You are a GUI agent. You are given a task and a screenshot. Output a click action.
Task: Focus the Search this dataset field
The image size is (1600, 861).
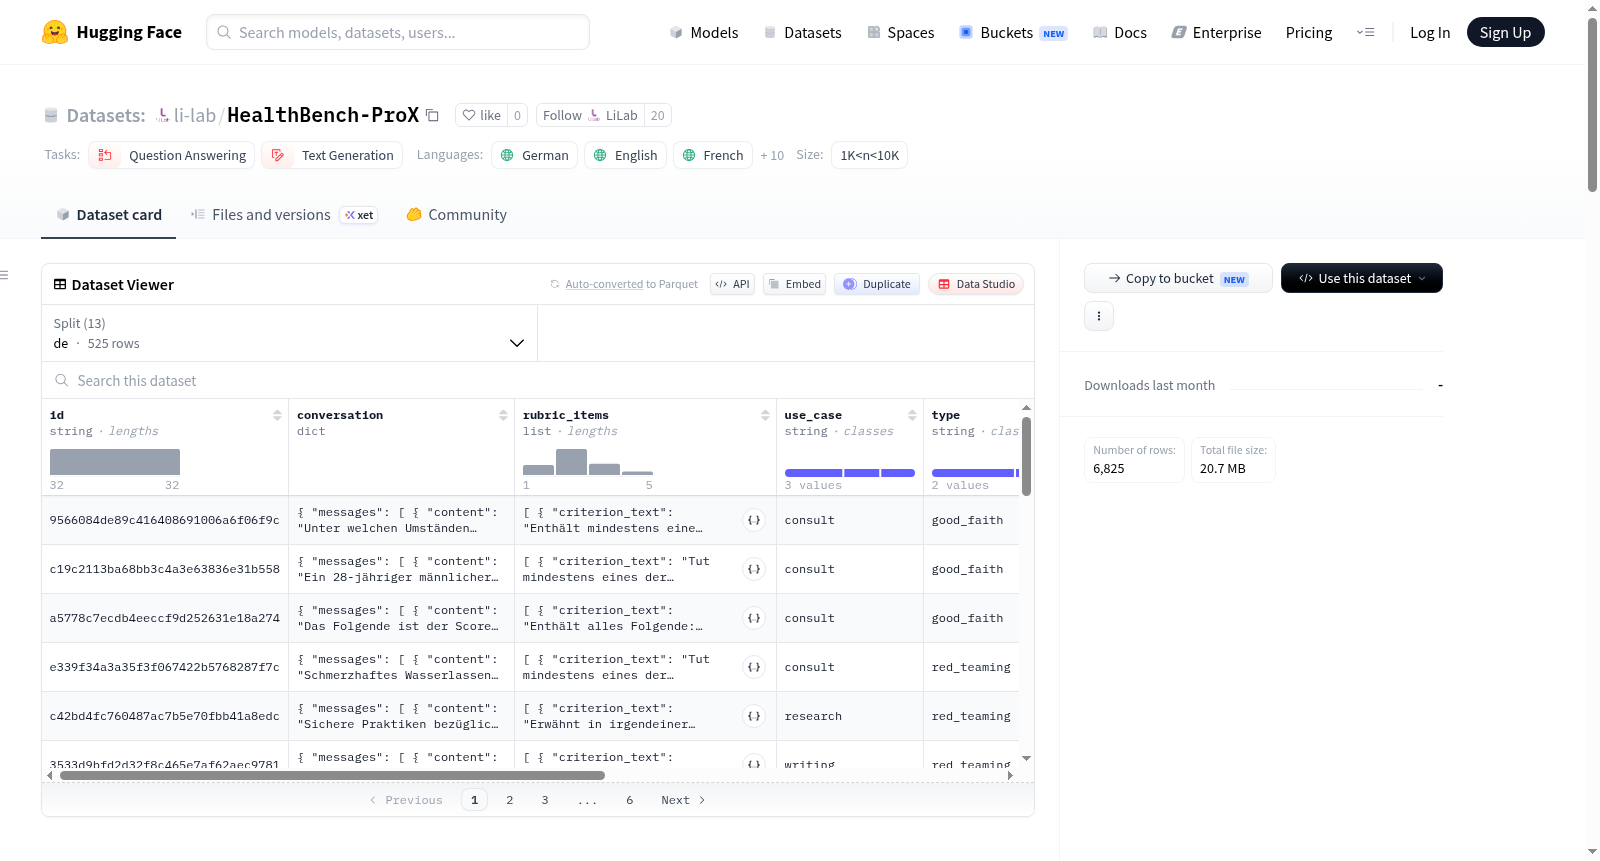(x=538, y=380)
